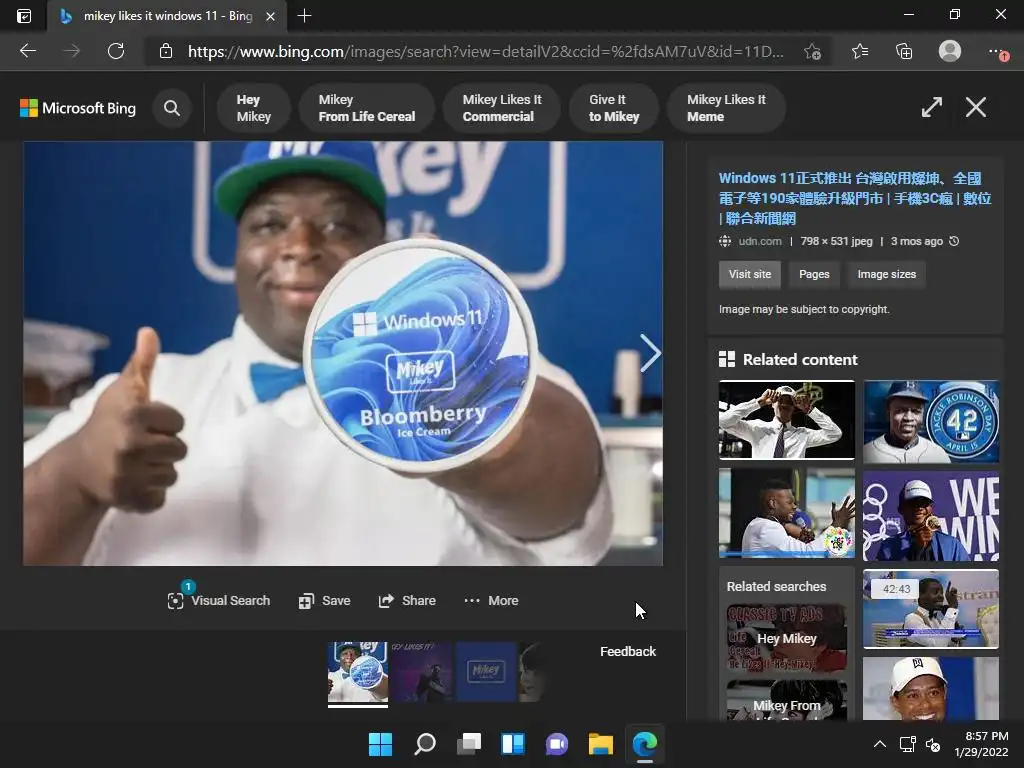Open the Widgets panel

513,744
